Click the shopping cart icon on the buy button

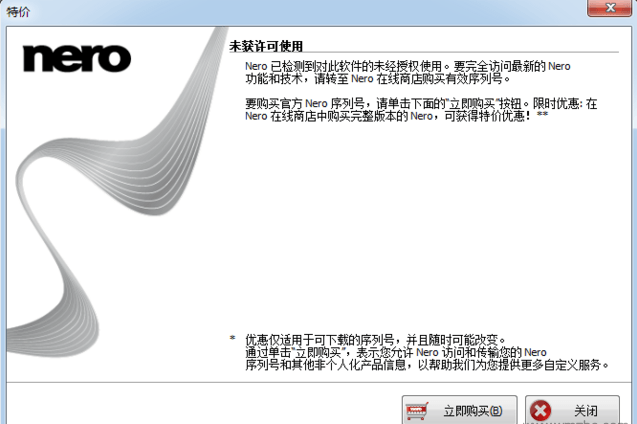(x=419, y=410)
